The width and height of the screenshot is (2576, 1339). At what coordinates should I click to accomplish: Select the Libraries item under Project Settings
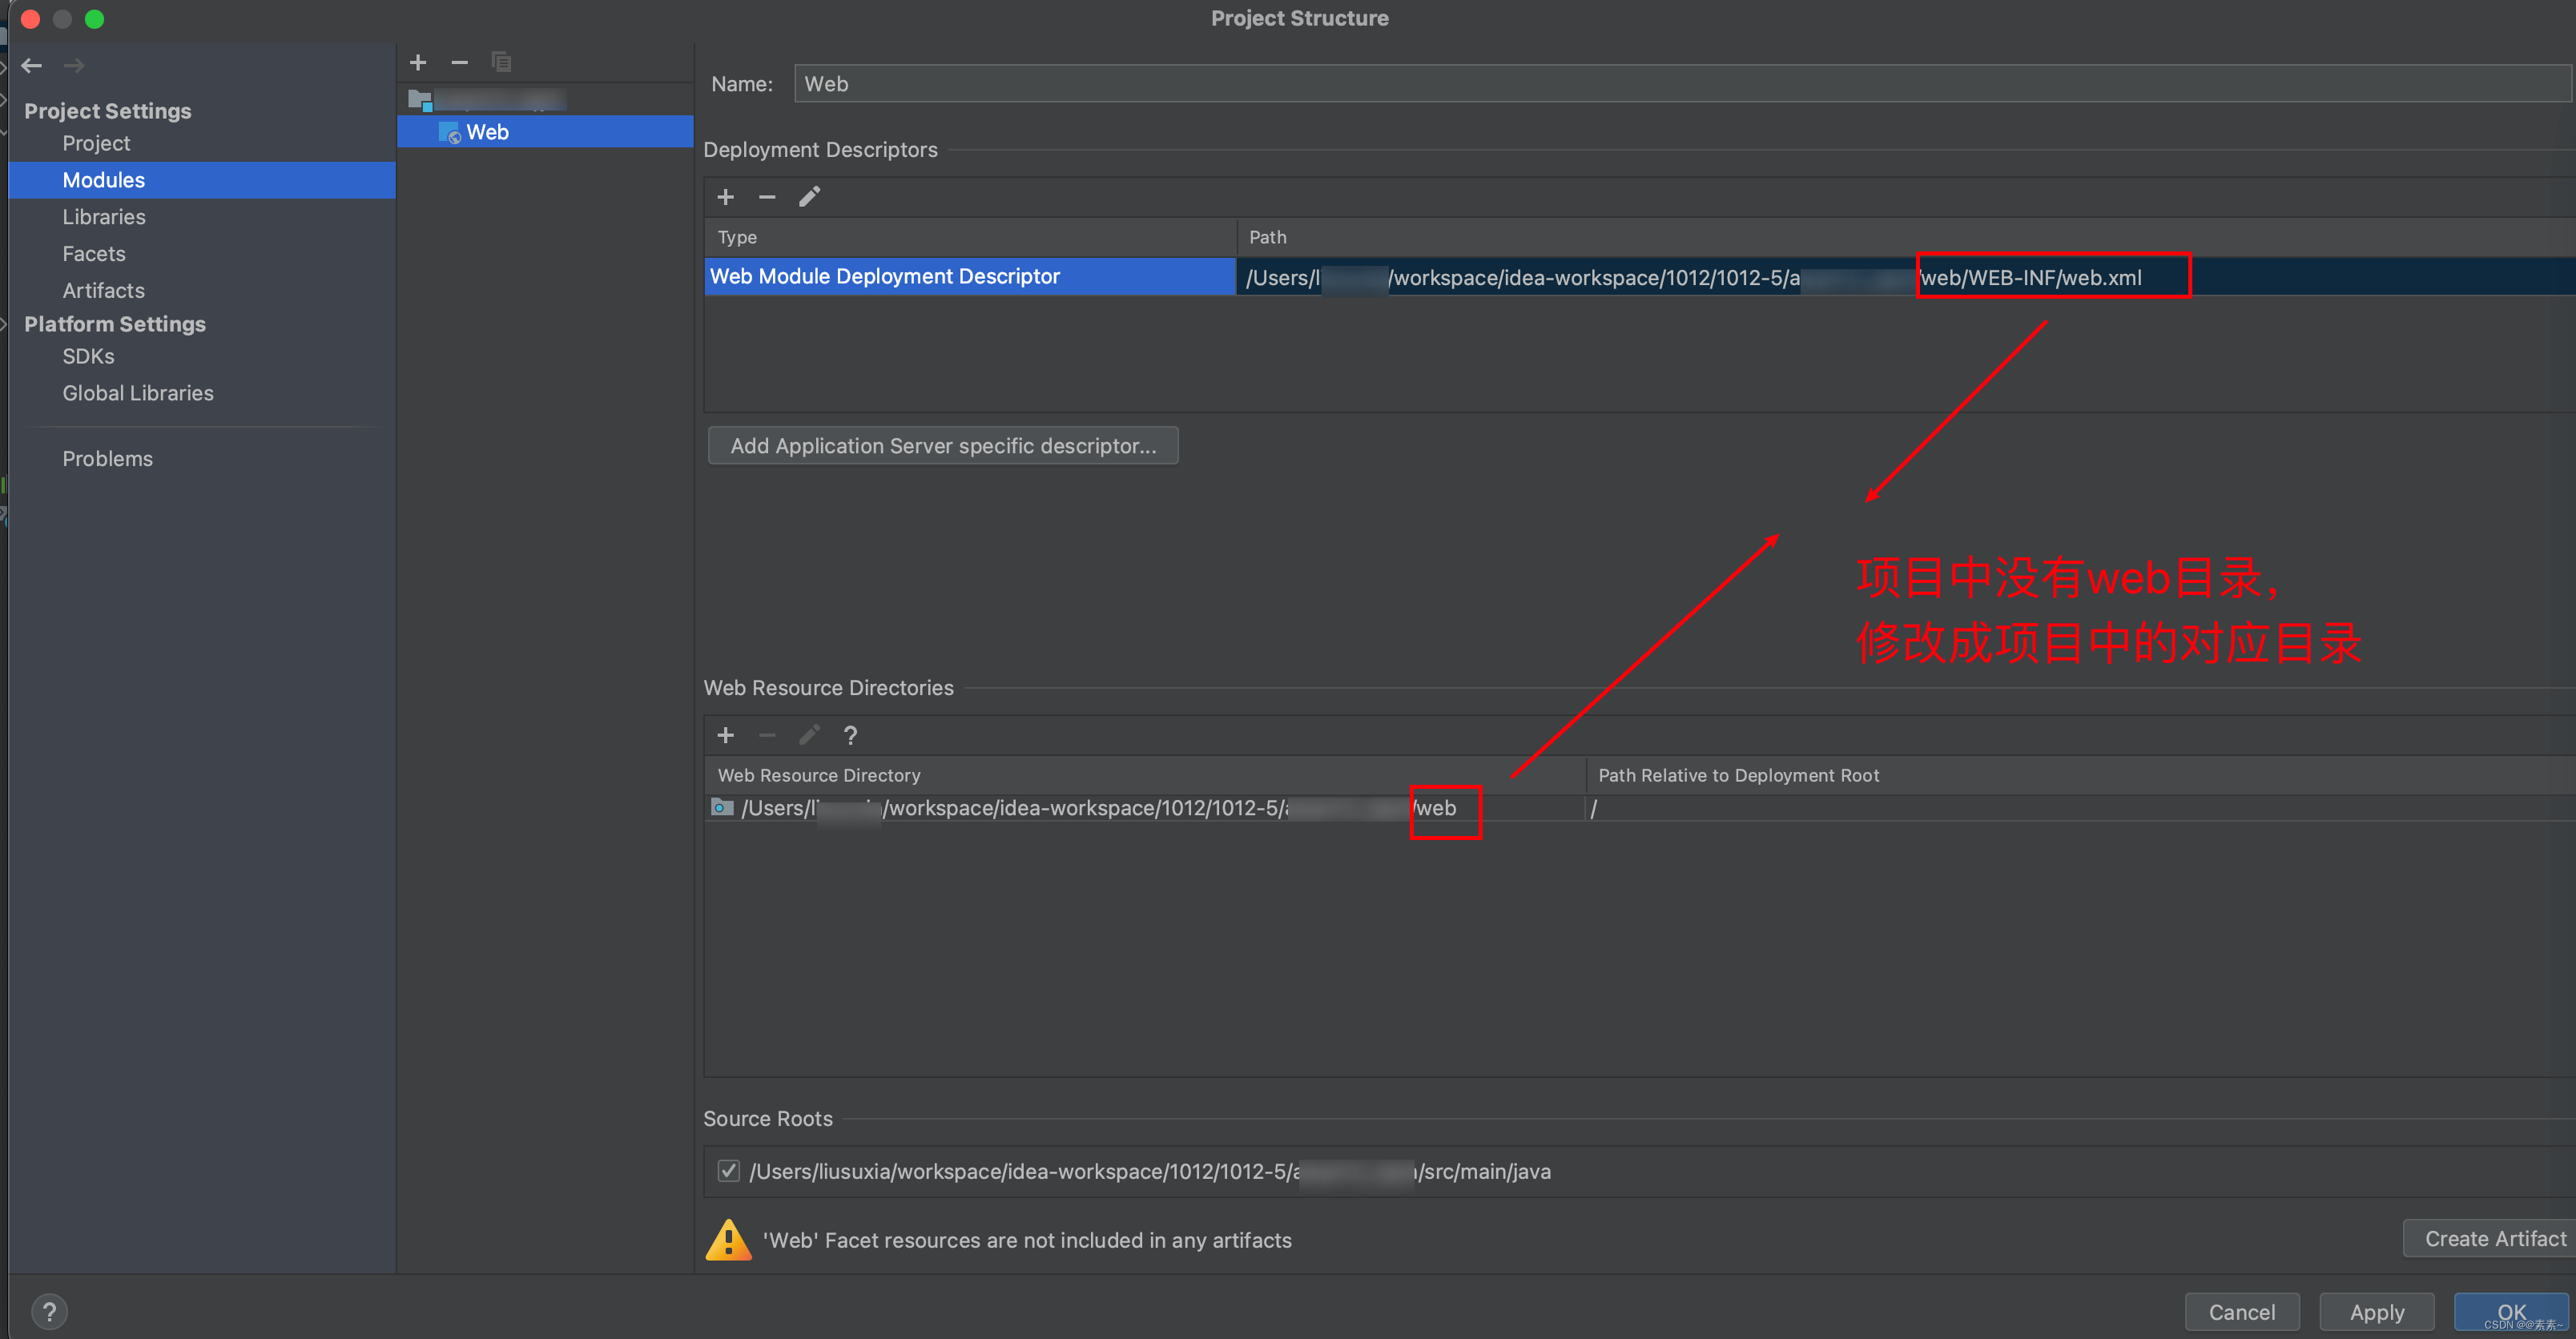(104, 216)
